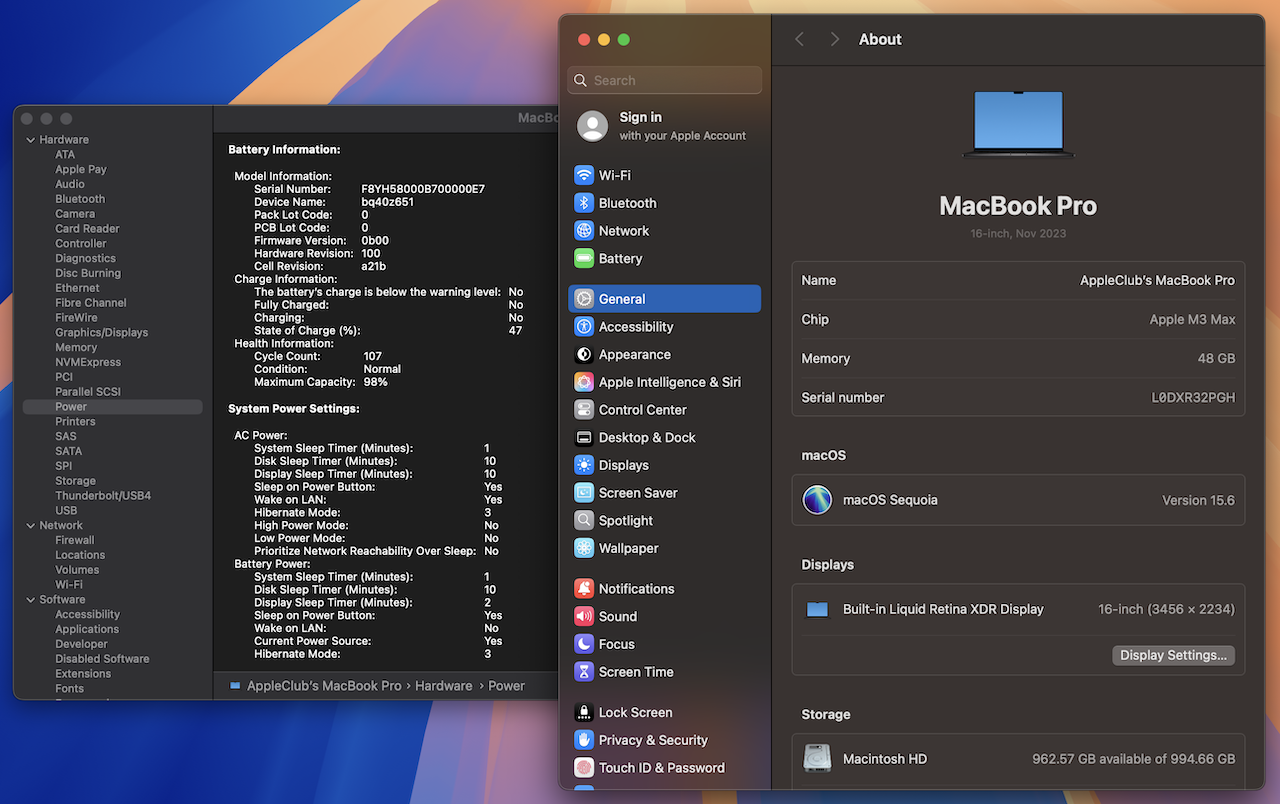Select Graphics/Displays in System Information
The width and height of the screenshot is (1280, 804).
click(x=101, y=332)
